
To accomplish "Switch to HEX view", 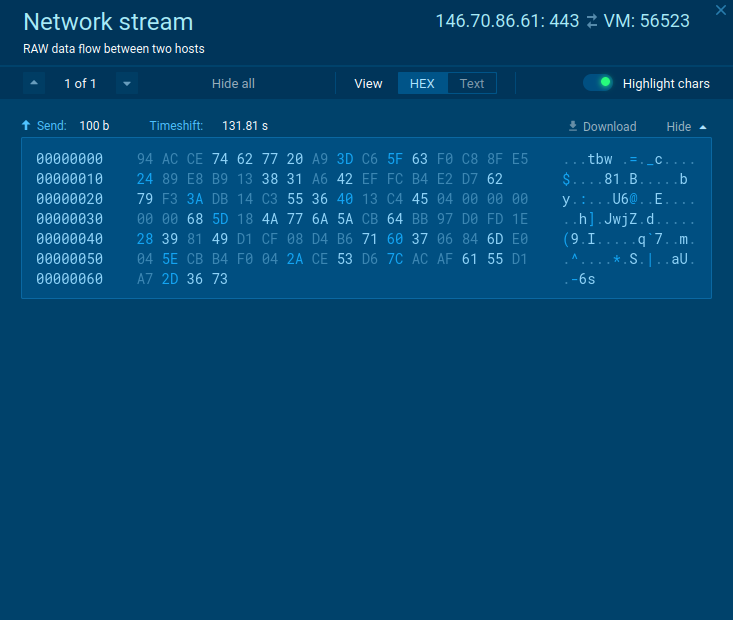I will pos(422,83).
